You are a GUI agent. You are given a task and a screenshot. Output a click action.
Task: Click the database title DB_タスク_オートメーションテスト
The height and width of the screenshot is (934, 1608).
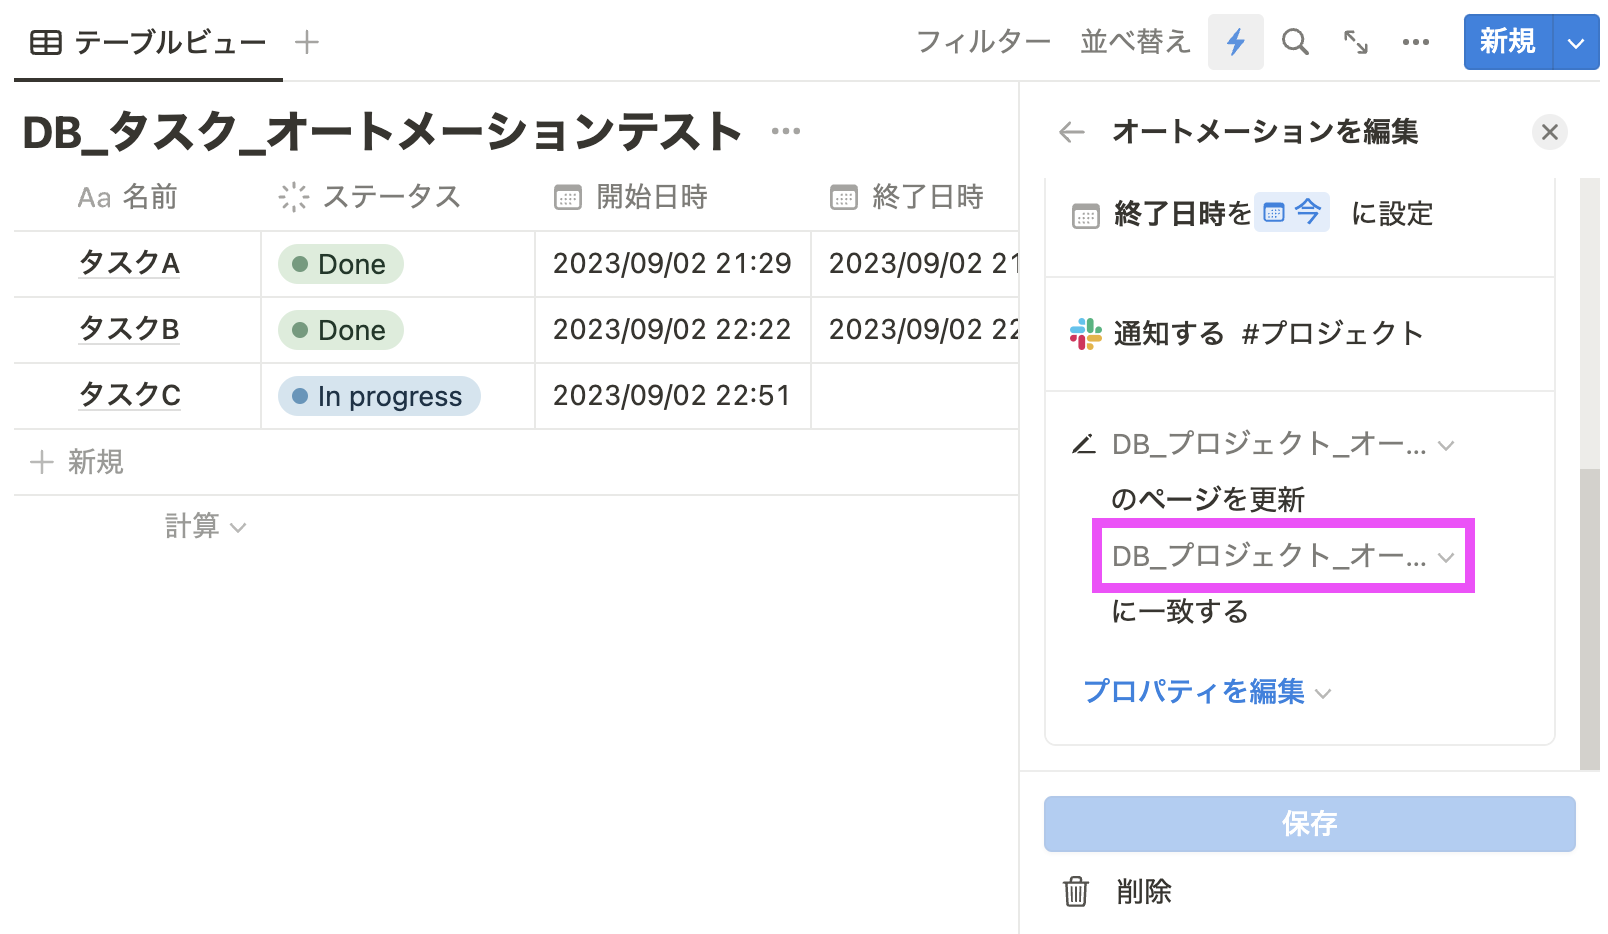click(x=382, y=131)
